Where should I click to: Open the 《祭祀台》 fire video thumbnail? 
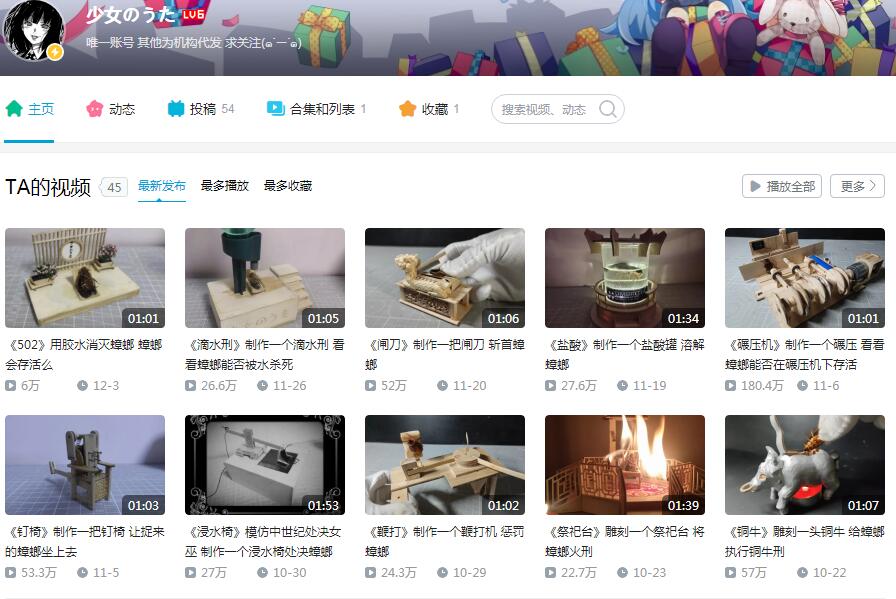625,465
